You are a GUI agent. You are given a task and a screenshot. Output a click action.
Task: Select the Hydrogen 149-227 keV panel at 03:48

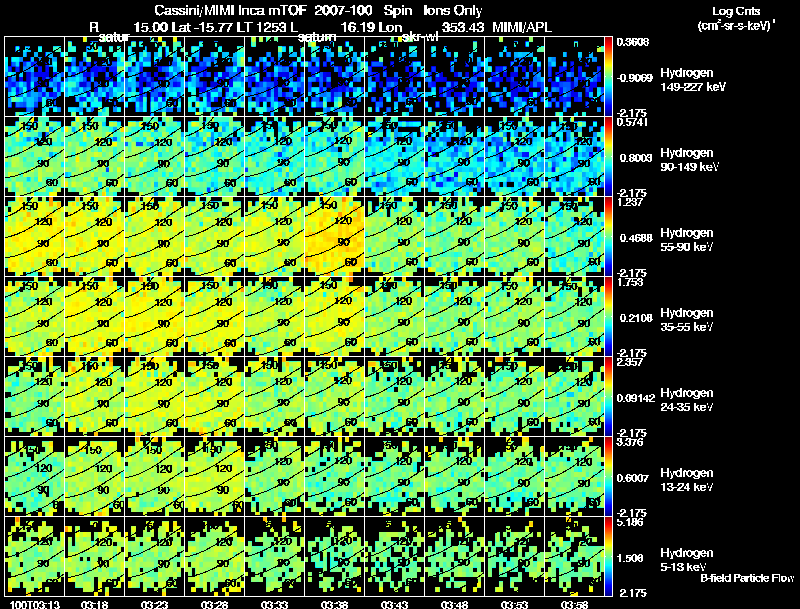(x=455, y=77)
